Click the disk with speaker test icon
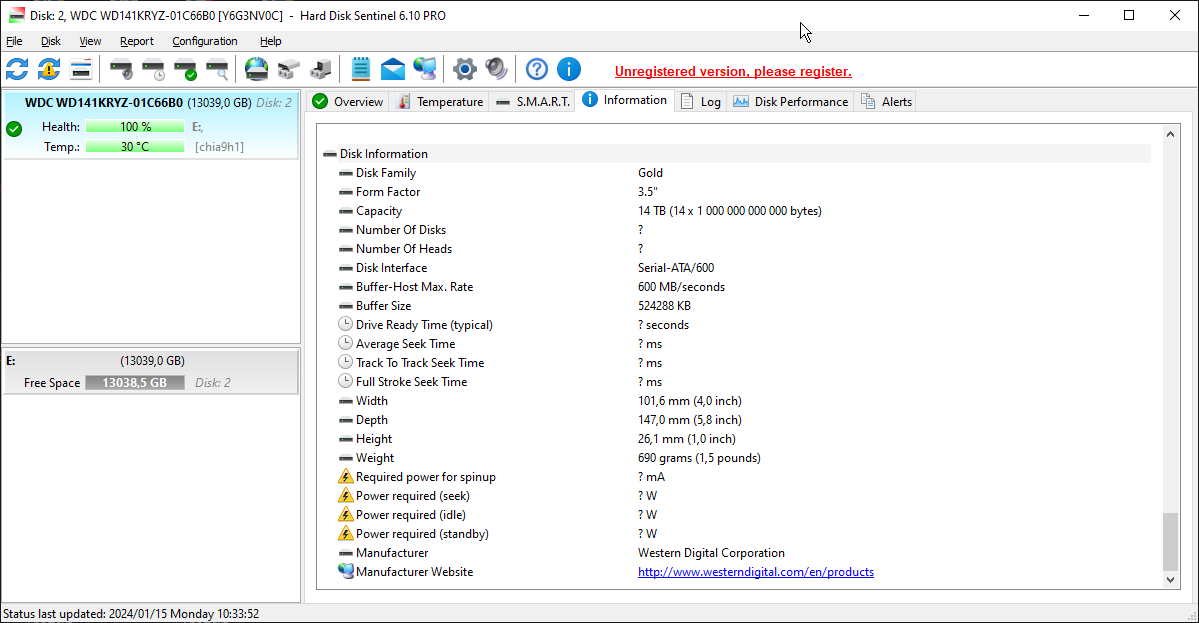Image resolution: width=1199 pixels, height=623 pixels. click(x=121, y=70)
